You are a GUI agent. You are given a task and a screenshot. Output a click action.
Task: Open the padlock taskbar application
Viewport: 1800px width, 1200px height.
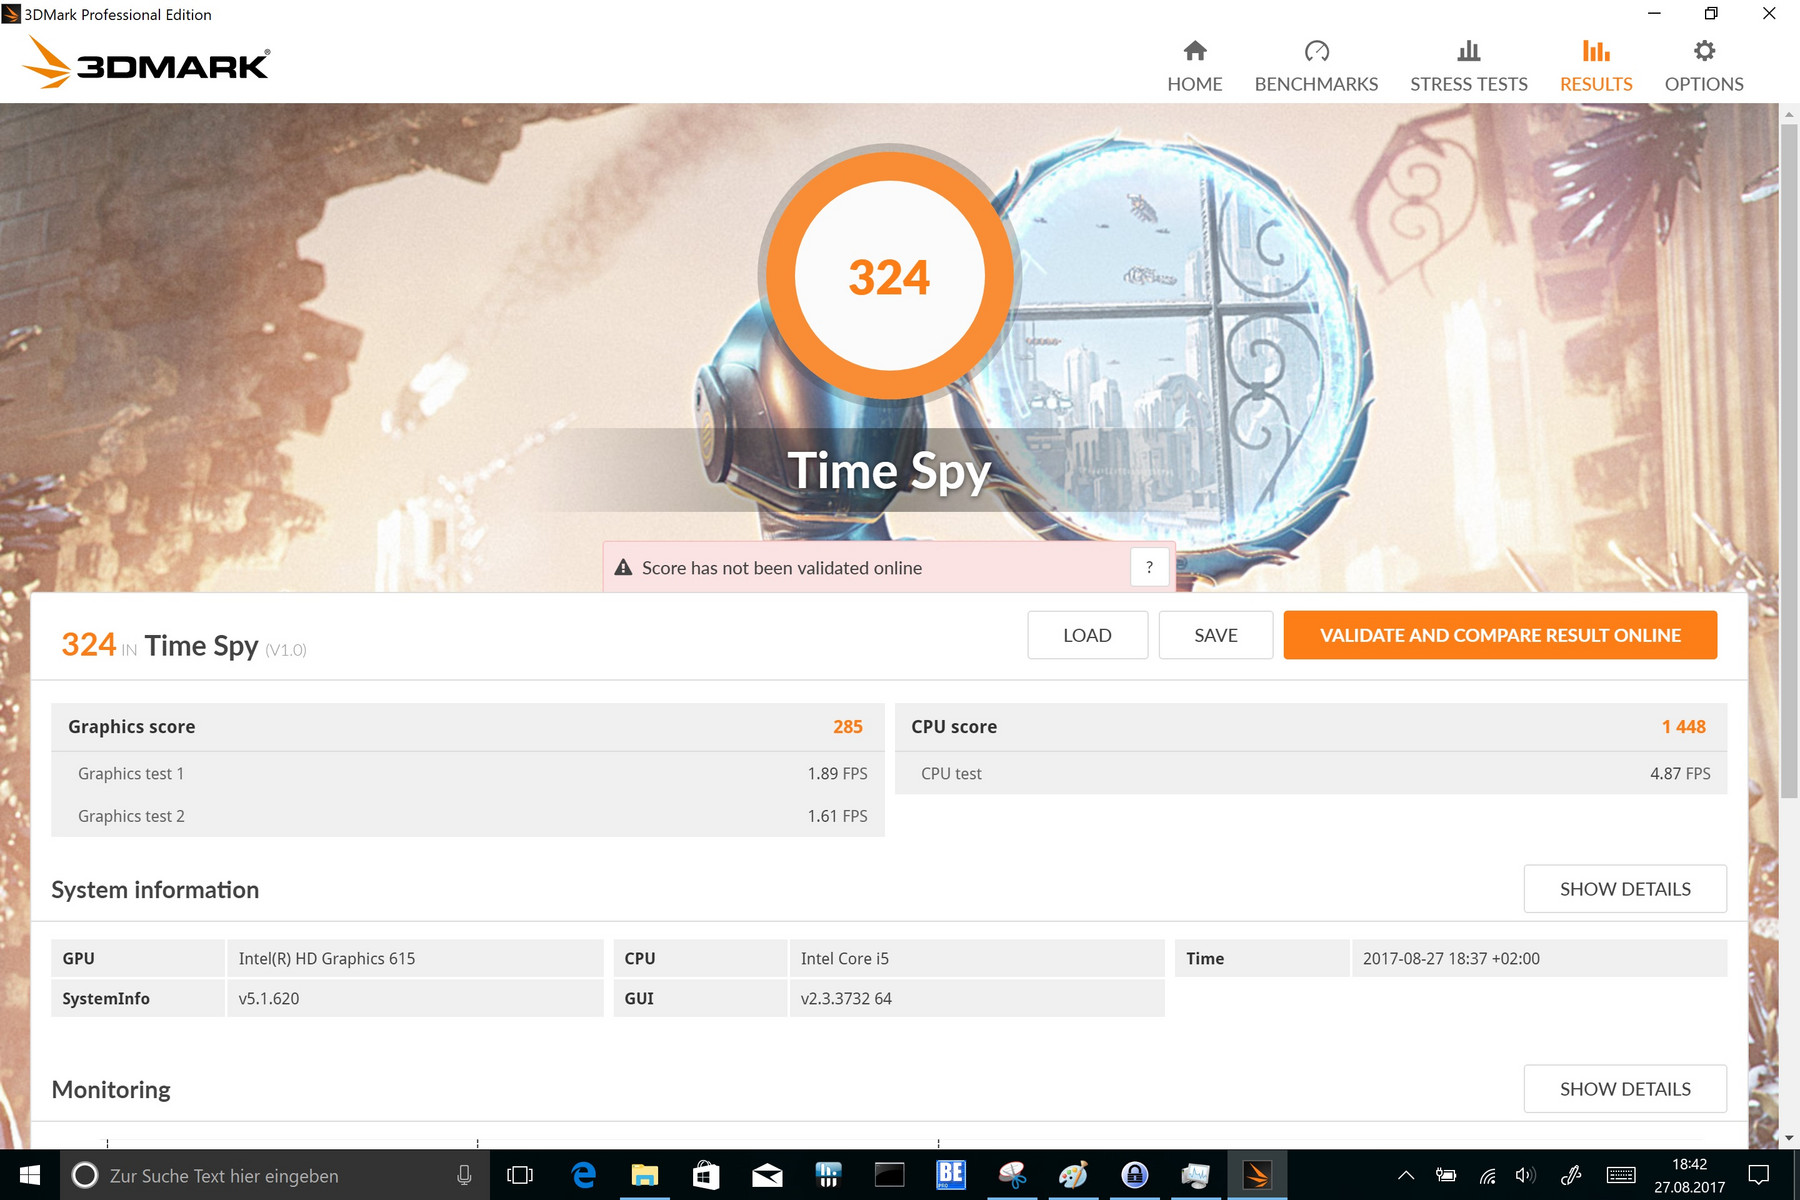point(1134,1175)
